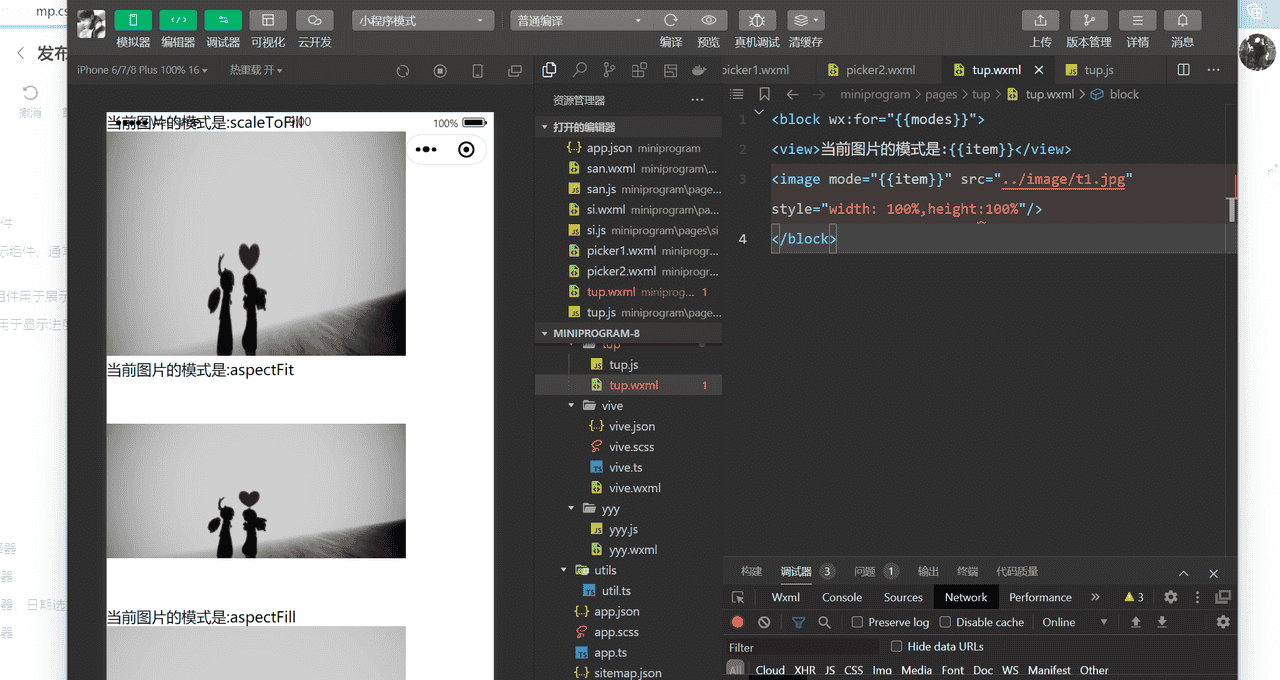The height and width of the screenshot is (680, 1280).
Task: Click the 编译 compile refresh icon
Action: click(671, 20)
